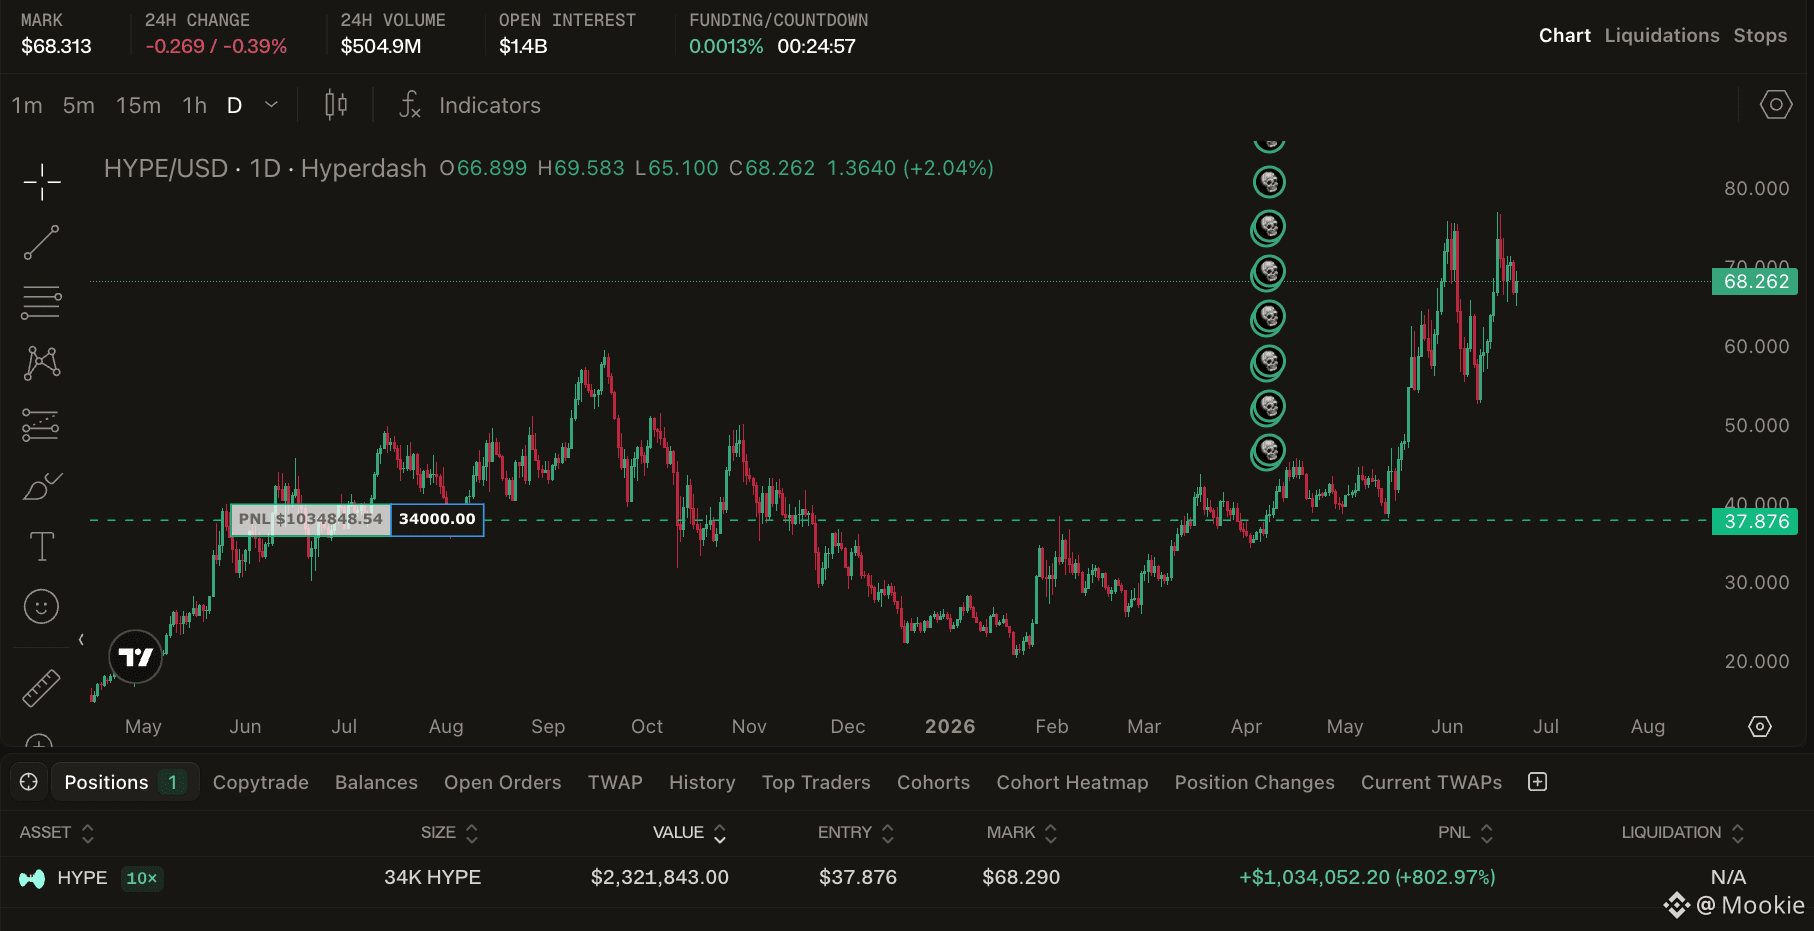Image resolution: width=1814 pixels, height=931 pixels.
Task: Select the brush drawing tool
Action: [42, 486]
